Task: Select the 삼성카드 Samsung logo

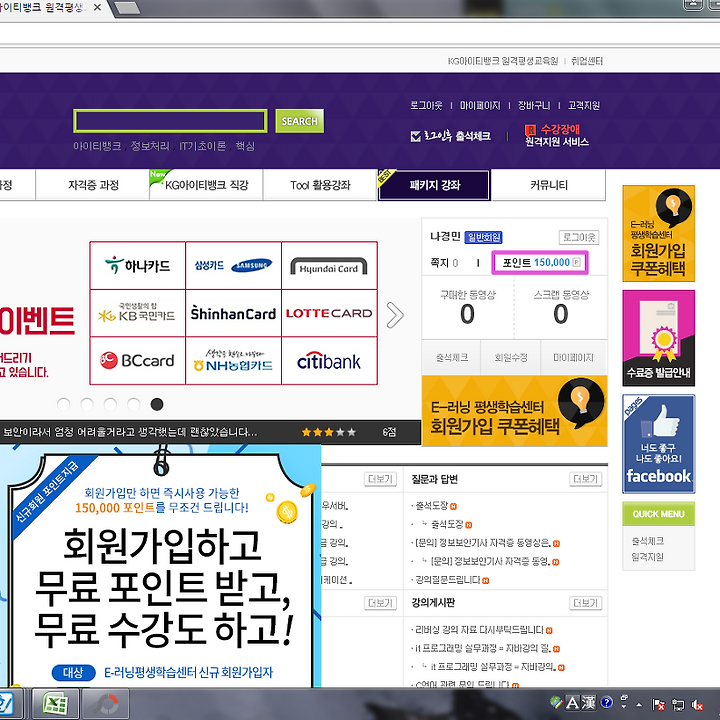Action: [x=233, y=265]
